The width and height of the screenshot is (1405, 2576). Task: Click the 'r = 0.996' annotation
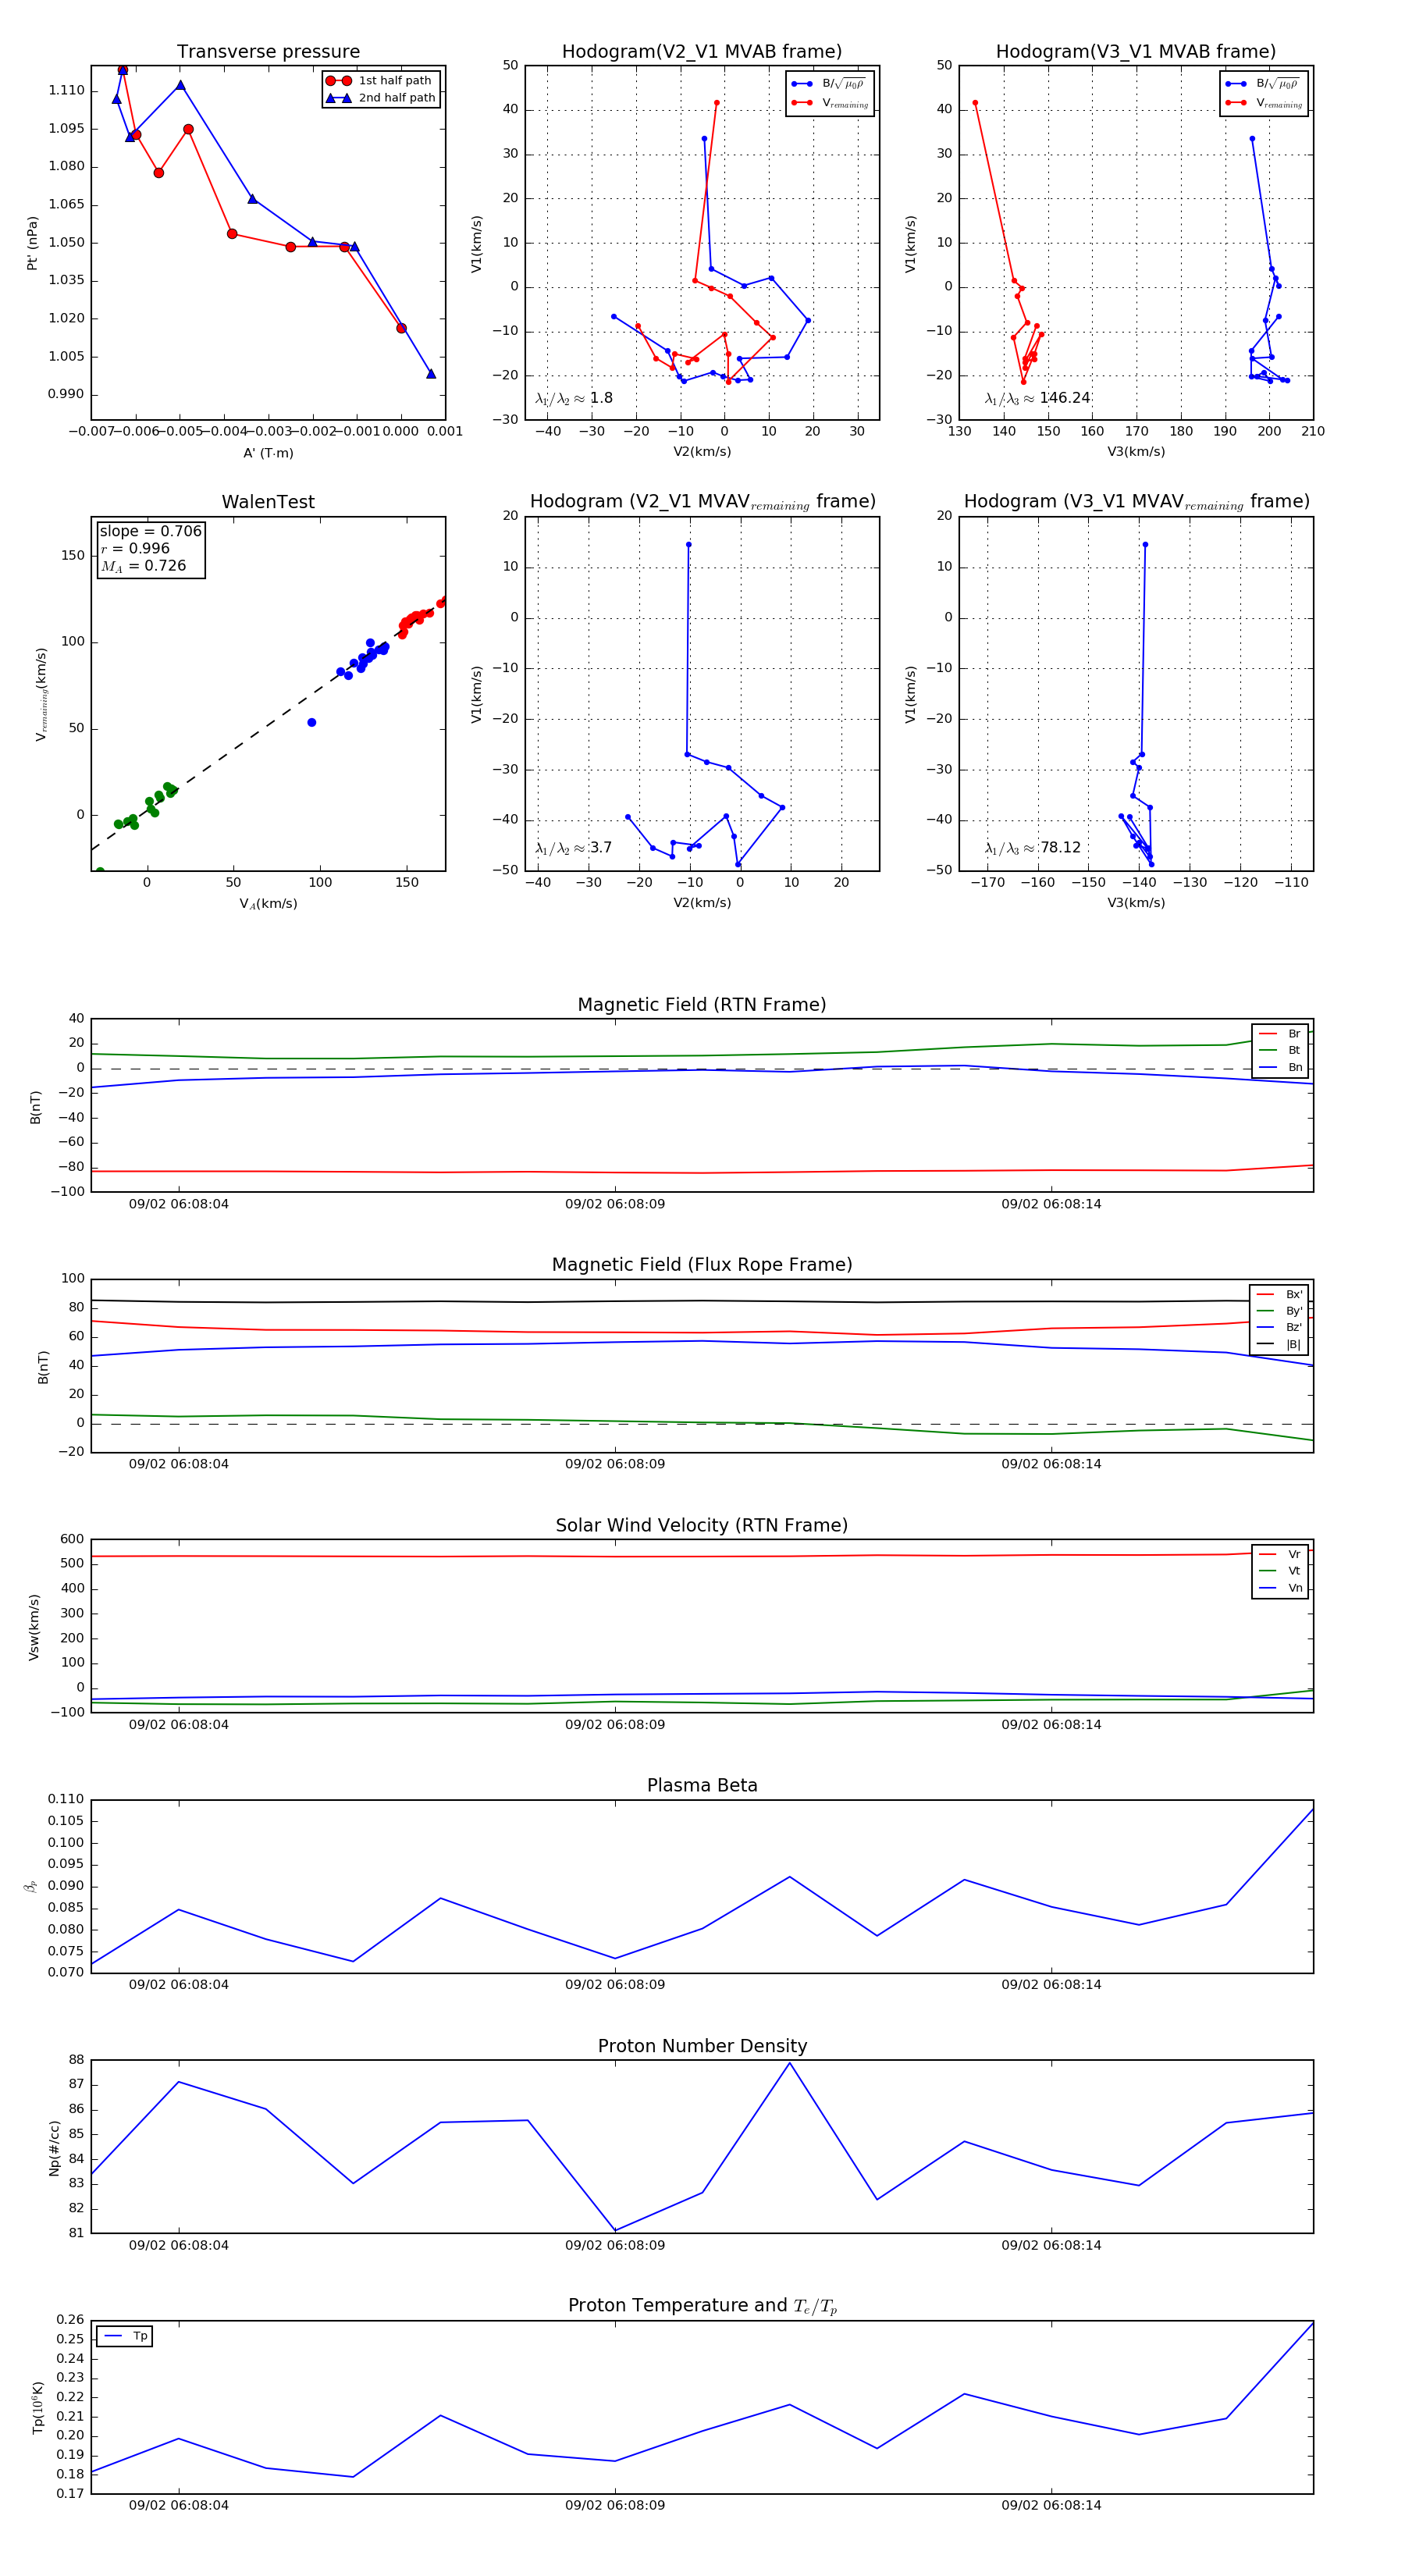(135, 548)
